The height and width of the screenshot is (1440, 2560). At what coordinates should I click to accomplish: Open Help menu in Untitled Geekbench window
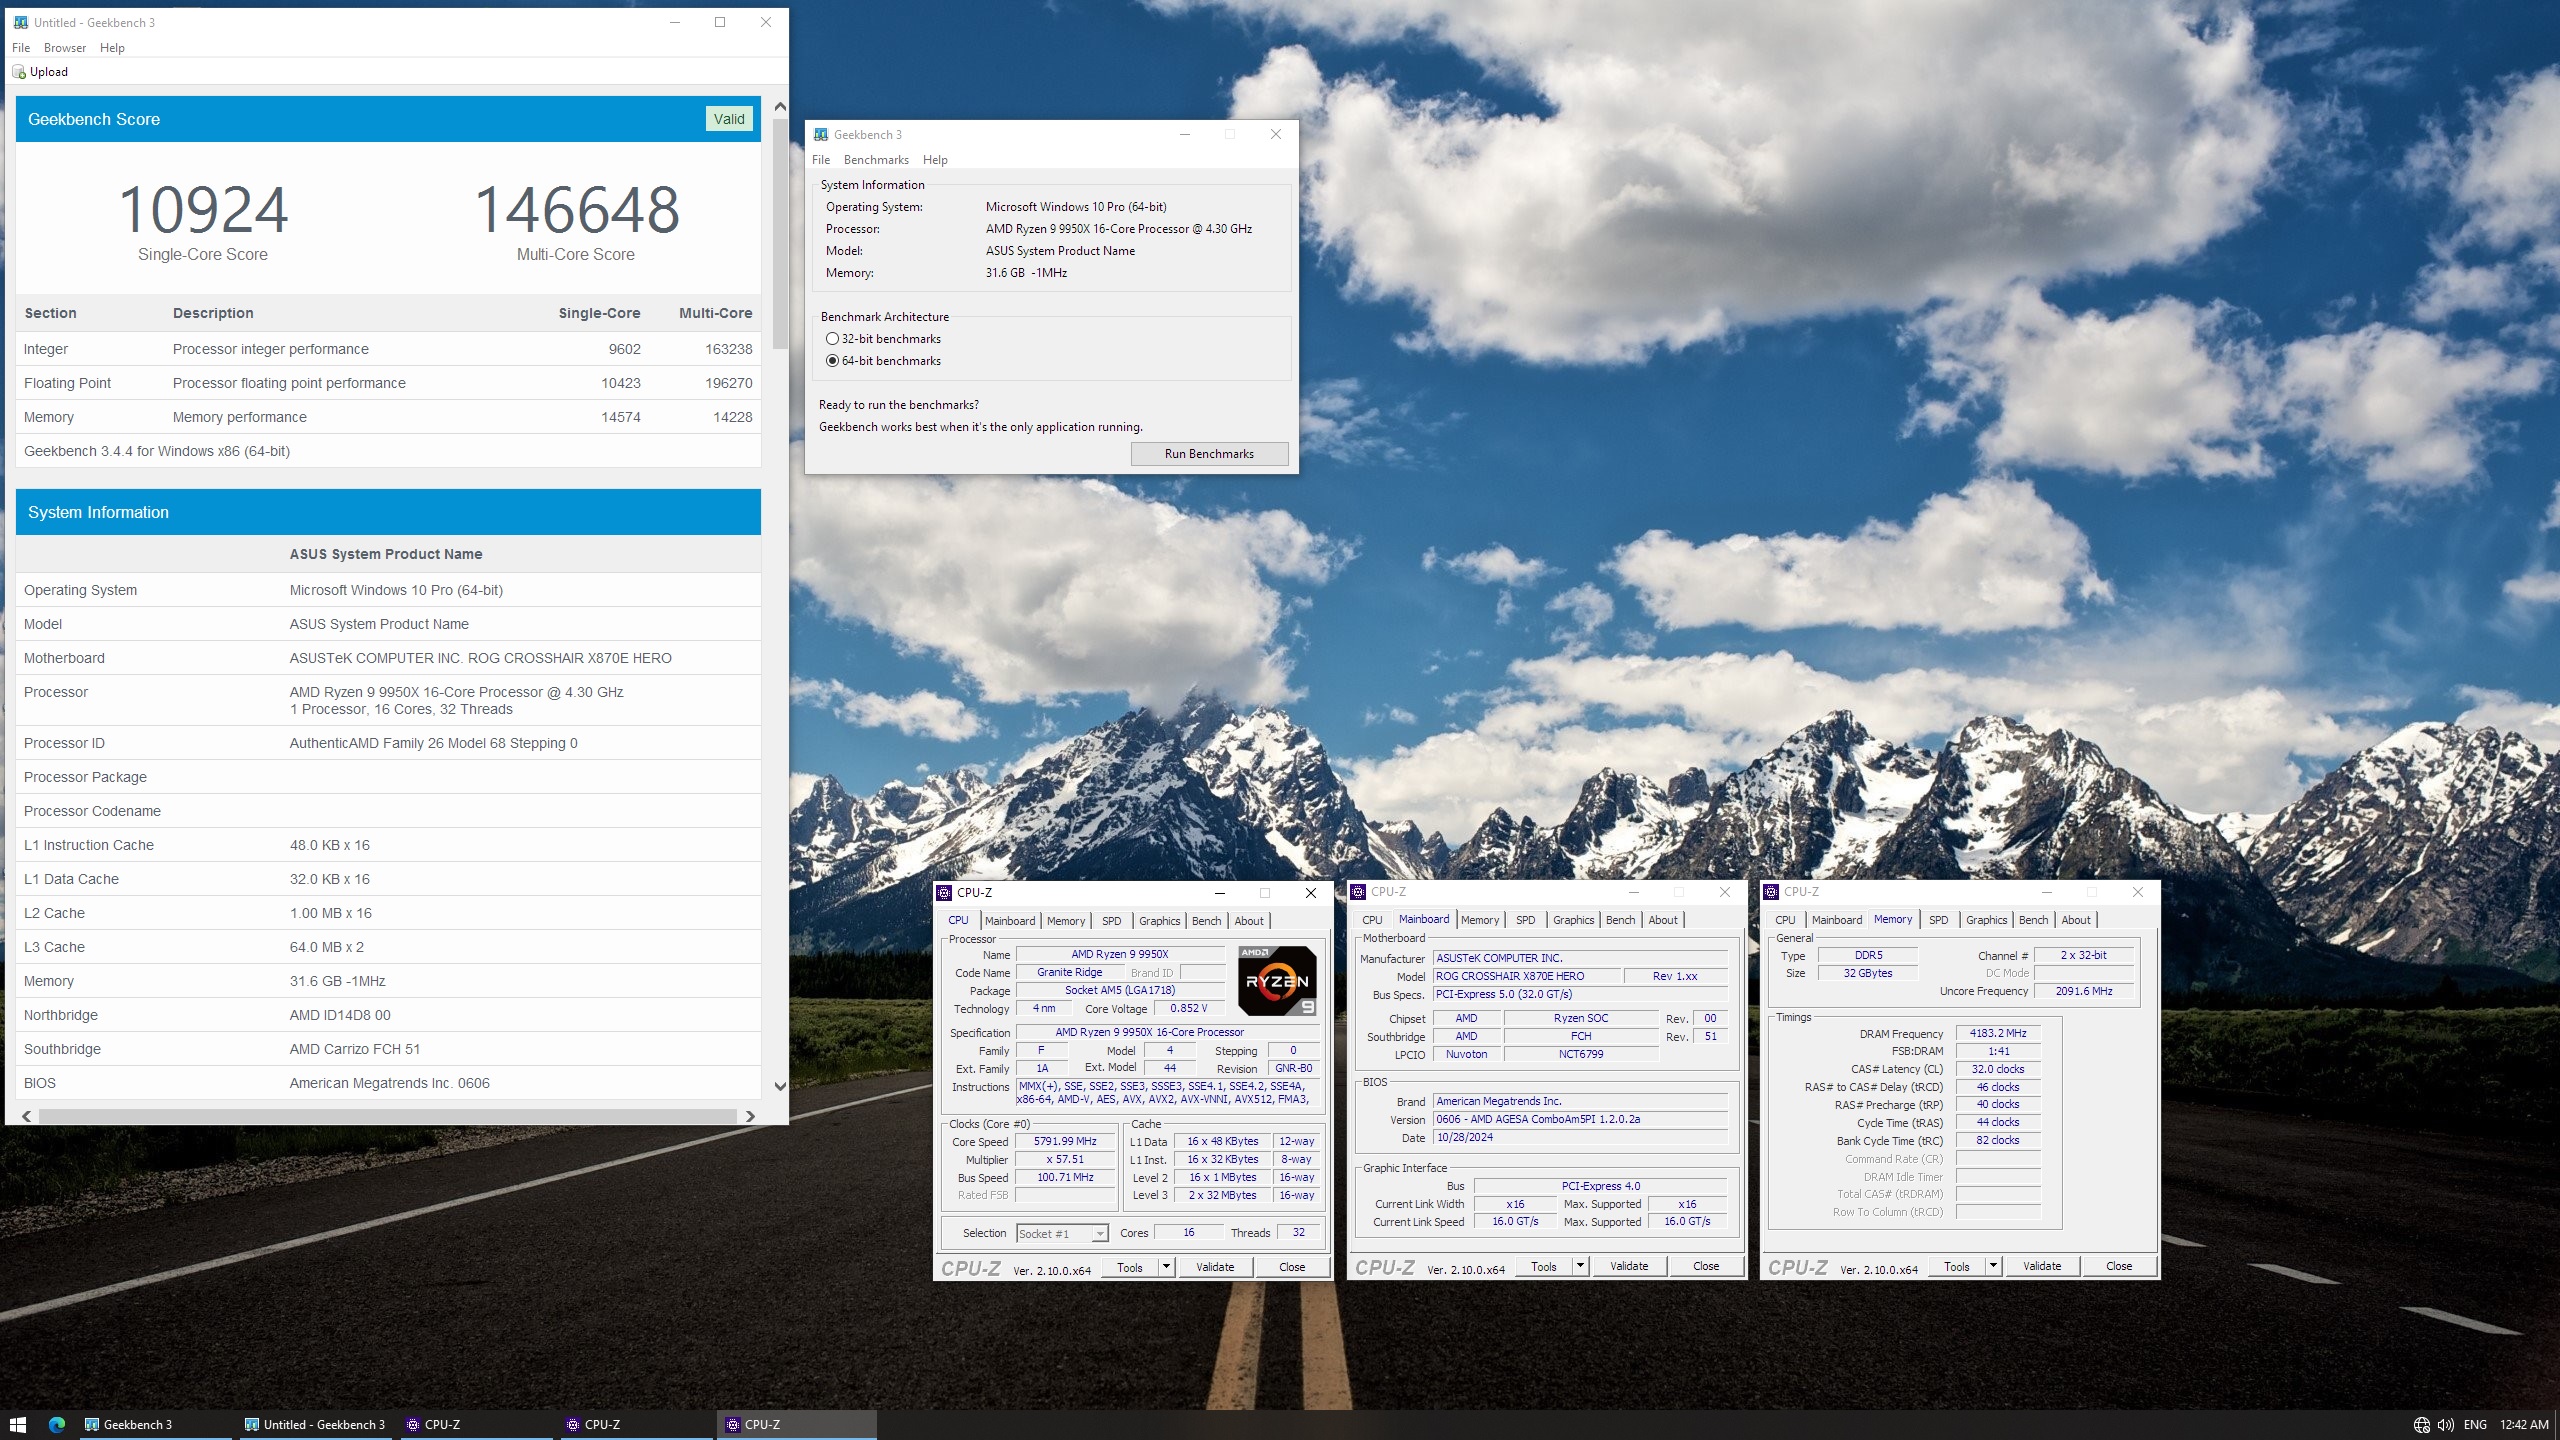point(112,48)
